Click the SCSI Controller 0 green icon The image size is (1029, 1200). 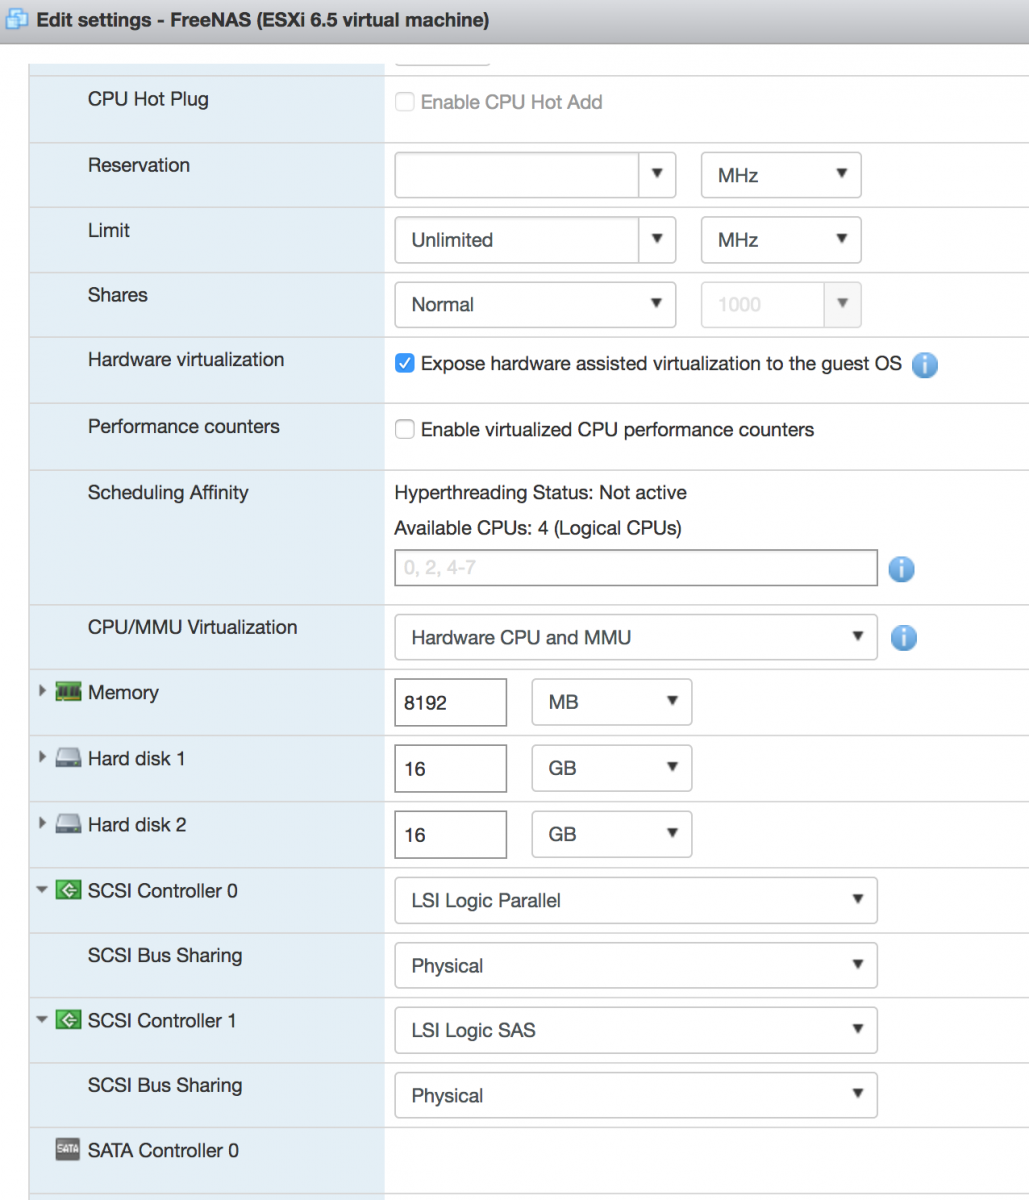(68, 890)
